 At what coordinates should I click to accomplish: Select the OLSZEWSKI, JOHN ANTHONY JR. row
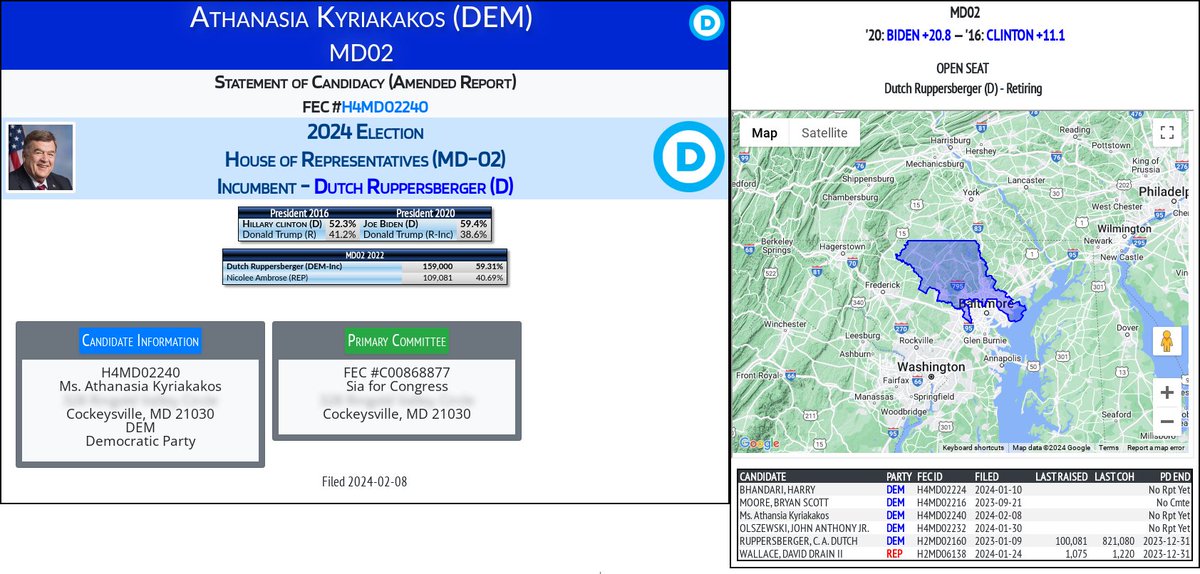(x=965, y=527)
